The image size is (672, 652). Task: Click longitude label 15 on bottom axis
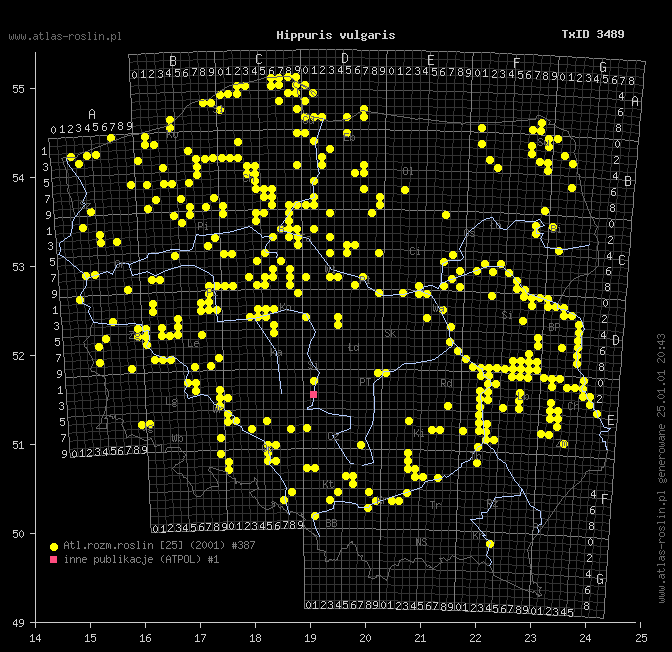point(90,638)
